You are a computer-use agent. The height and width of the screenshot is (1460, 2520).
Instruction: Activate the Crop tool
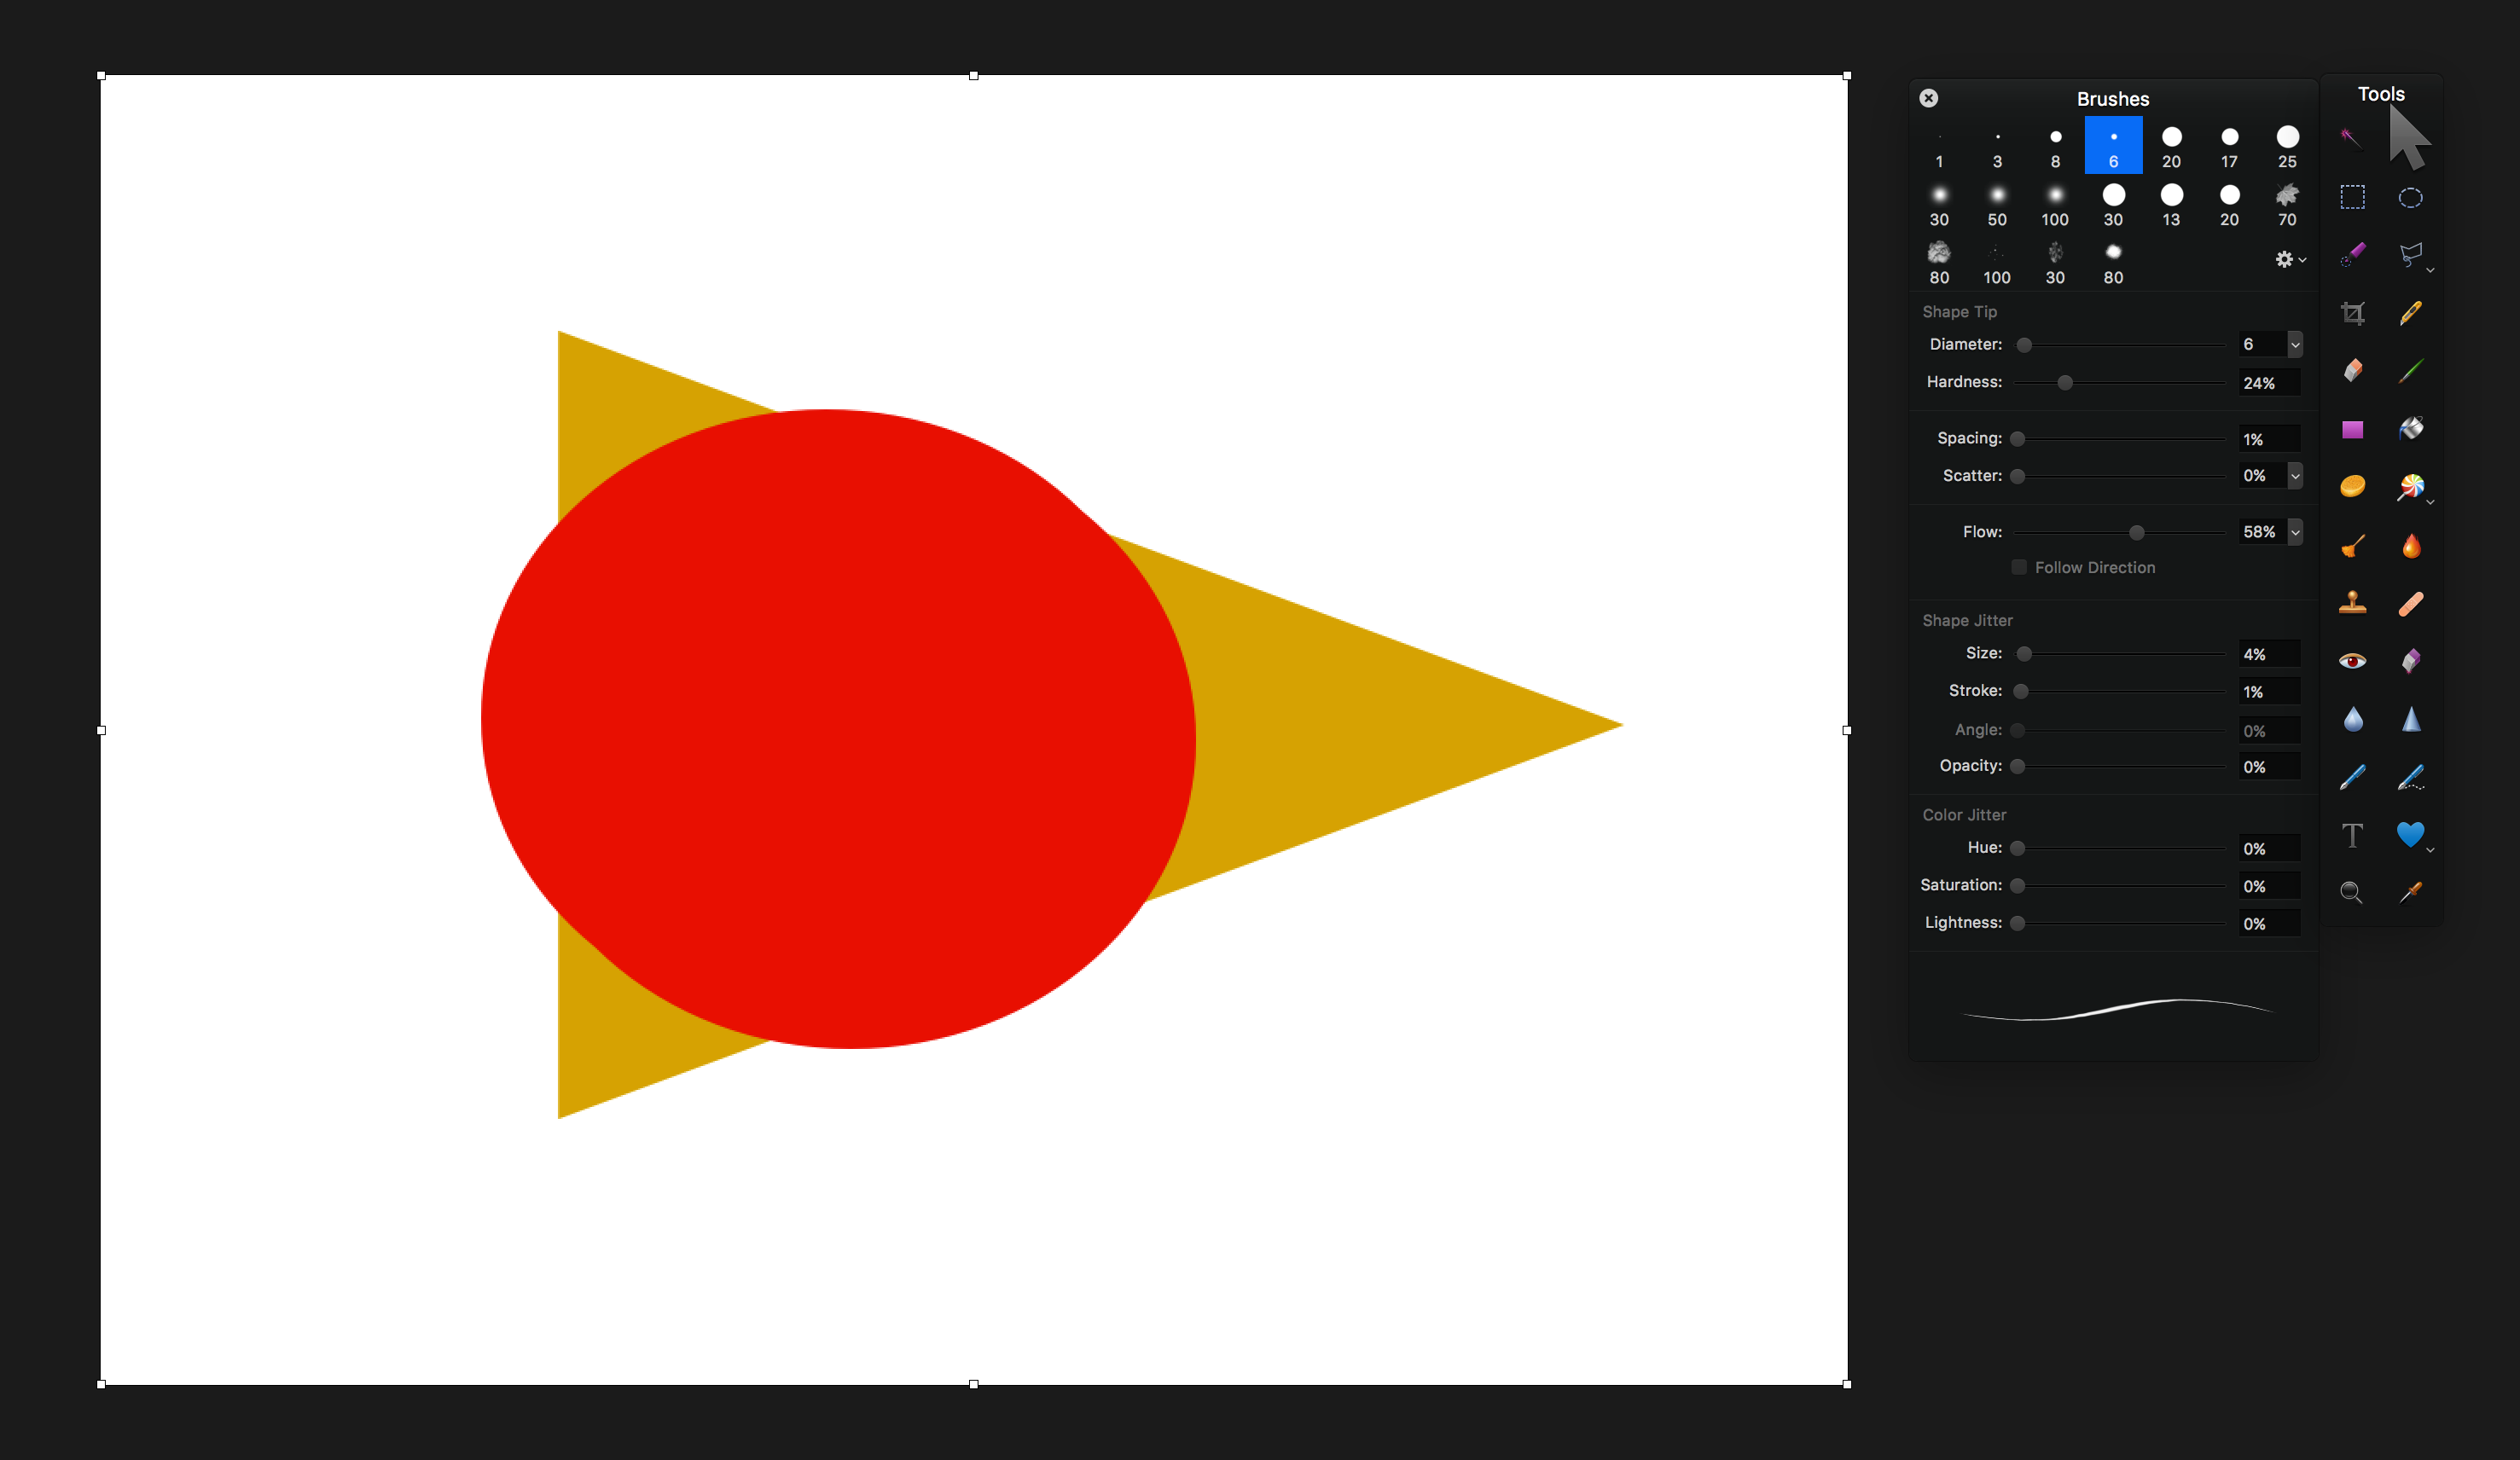click(x=2352, y=314)
